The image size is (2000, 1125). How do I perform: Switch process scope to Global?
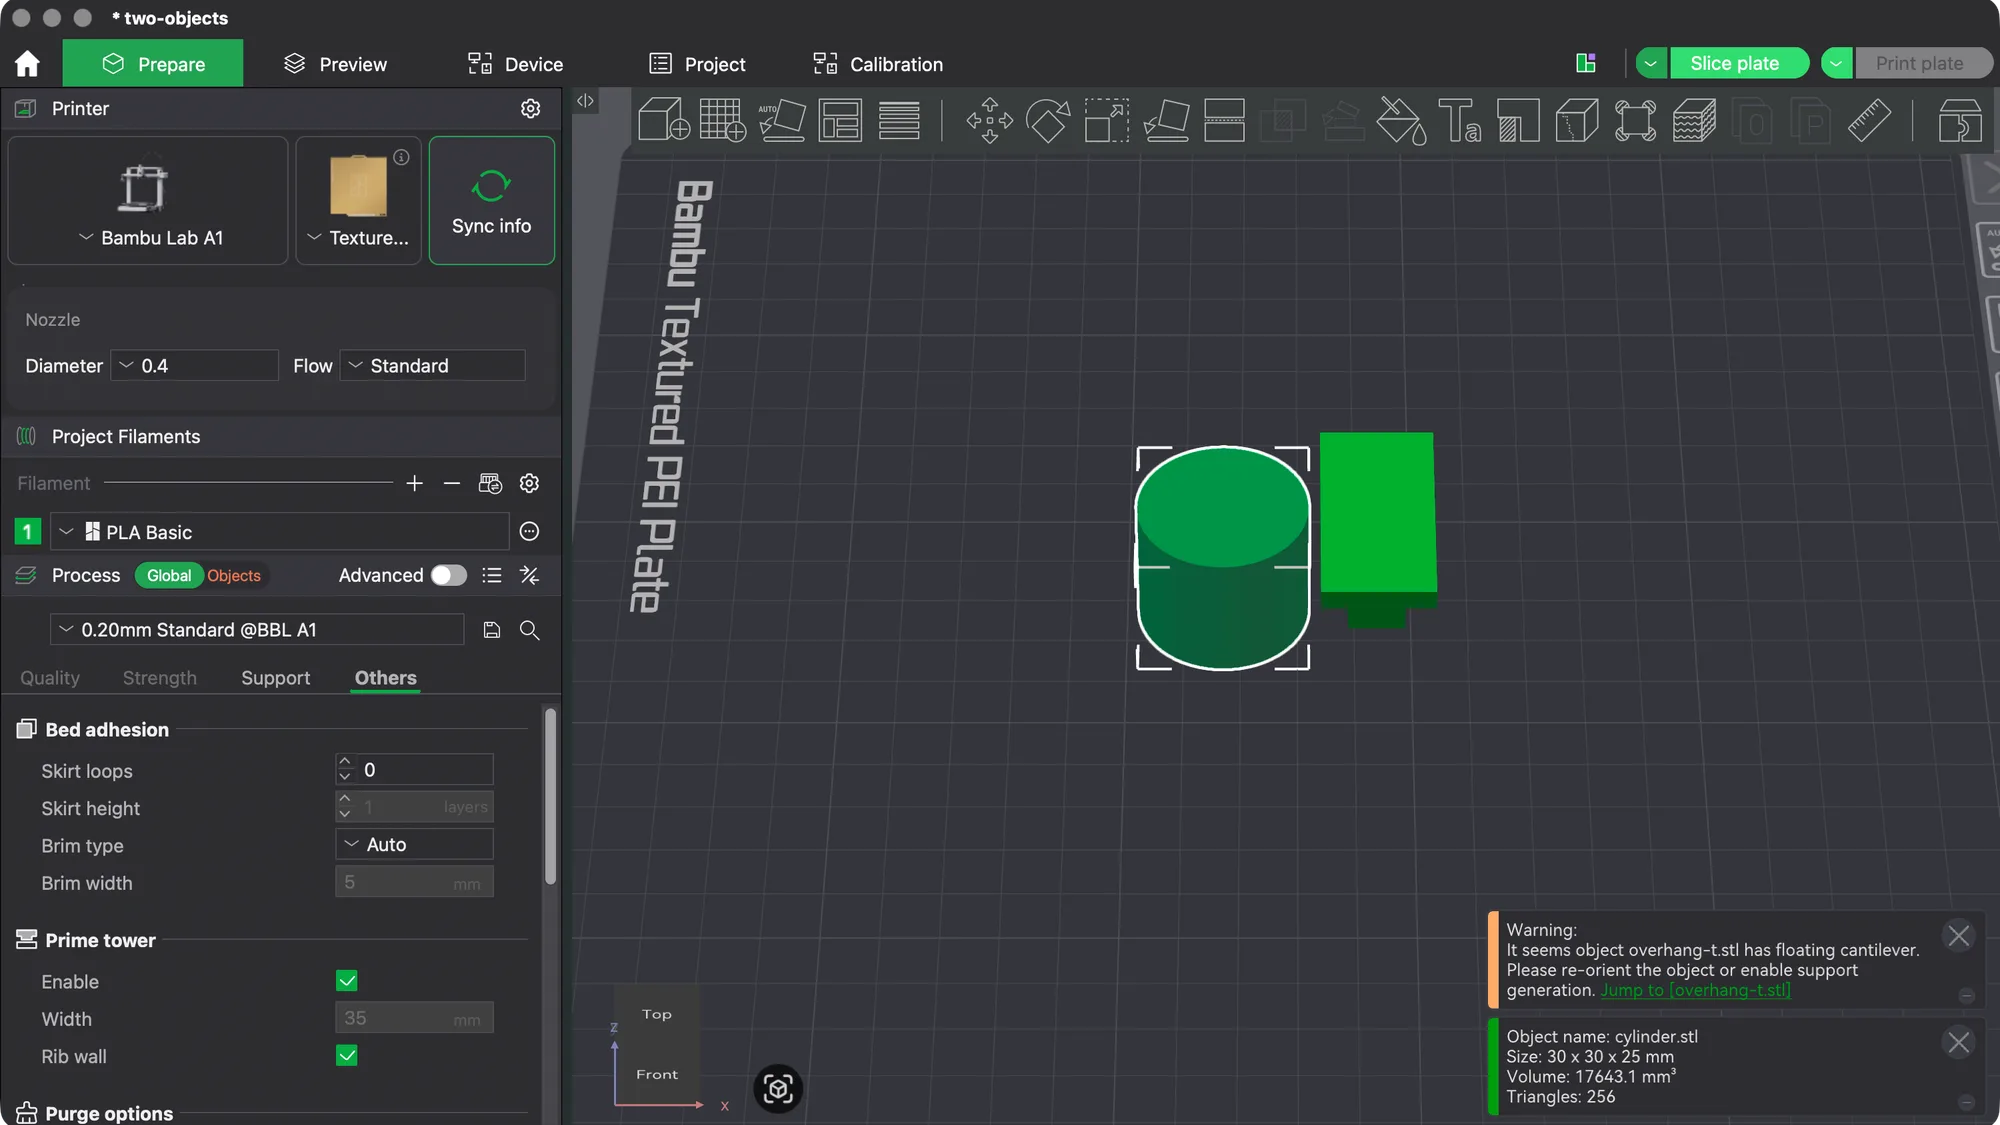pyautogui.click(x=169, y=575)
